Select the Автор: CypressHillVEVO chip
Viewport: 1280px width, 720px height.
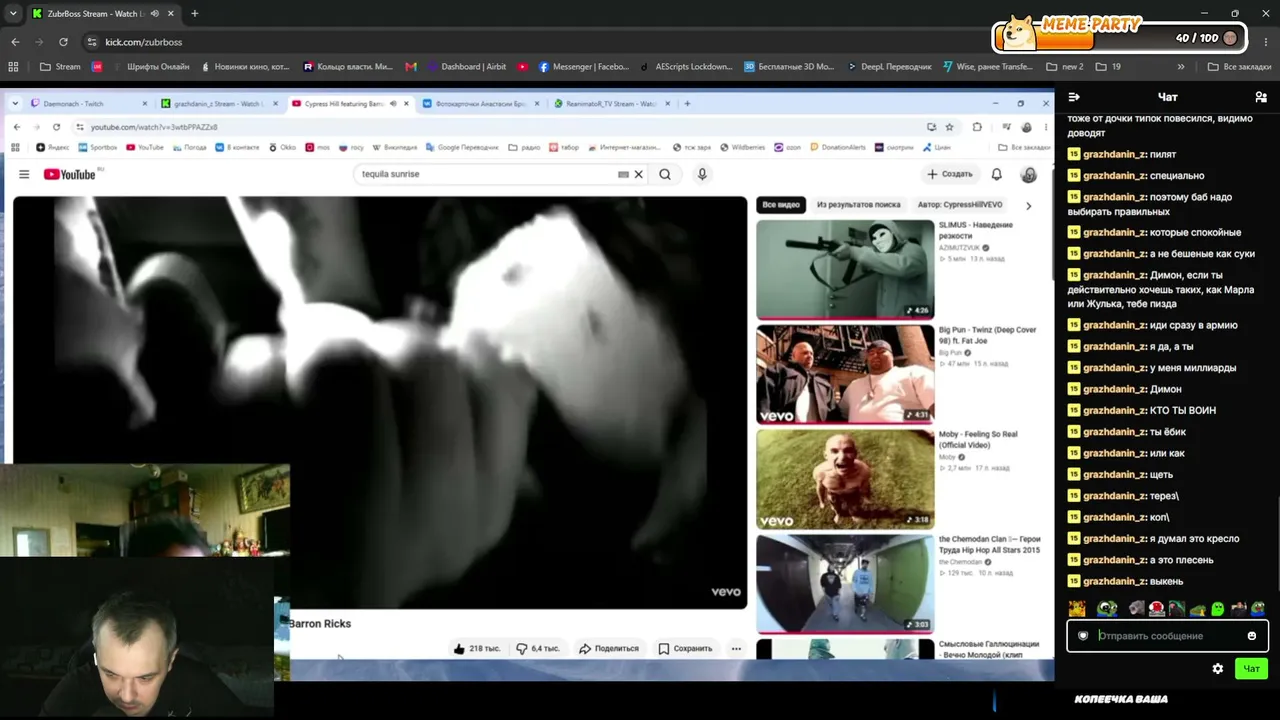tap(960, 205)
